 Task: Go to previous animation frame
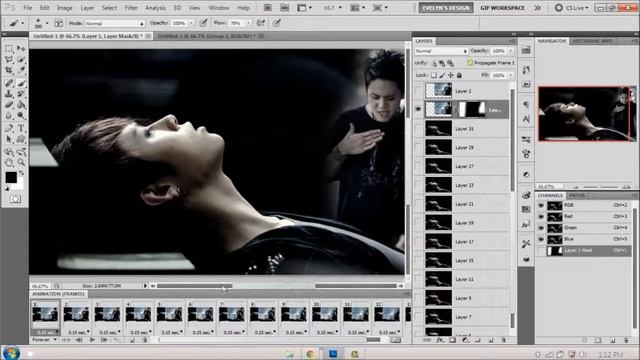point(79,340)
